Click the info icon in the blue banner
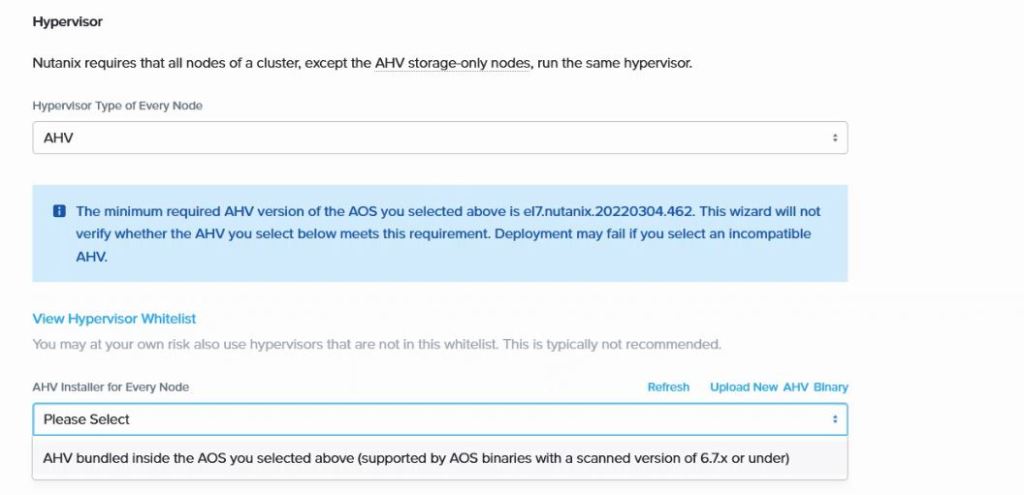Image resolution: width=1024 pixels, height=495 pixels. coord(59,212)
